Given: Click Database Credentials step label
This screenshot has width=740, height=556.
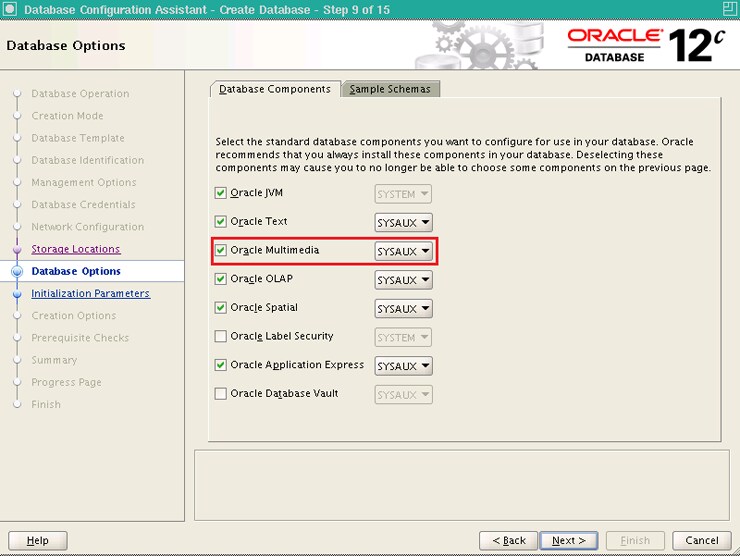Looking at the screenshot, I should [84, 205].
